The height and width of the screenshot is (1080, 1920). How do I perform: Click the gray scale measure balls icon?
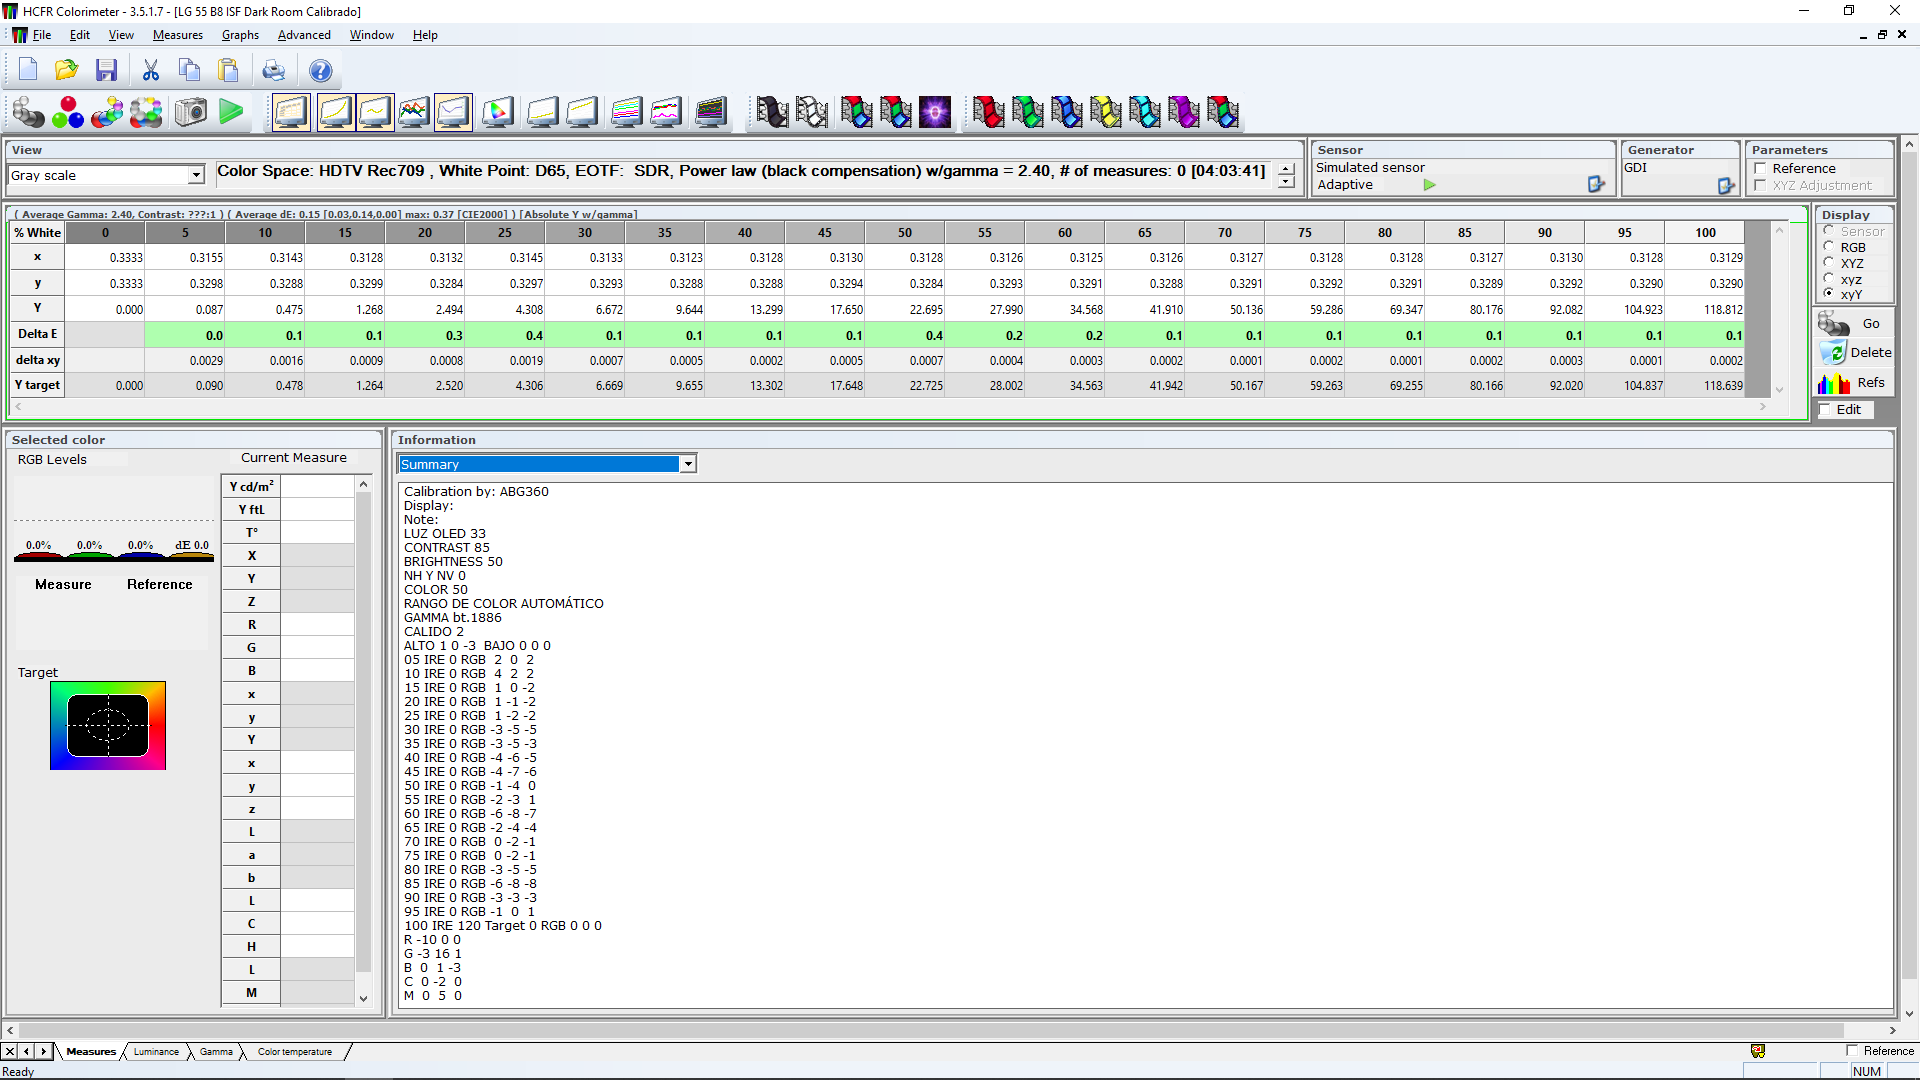[x=28, y=112]
